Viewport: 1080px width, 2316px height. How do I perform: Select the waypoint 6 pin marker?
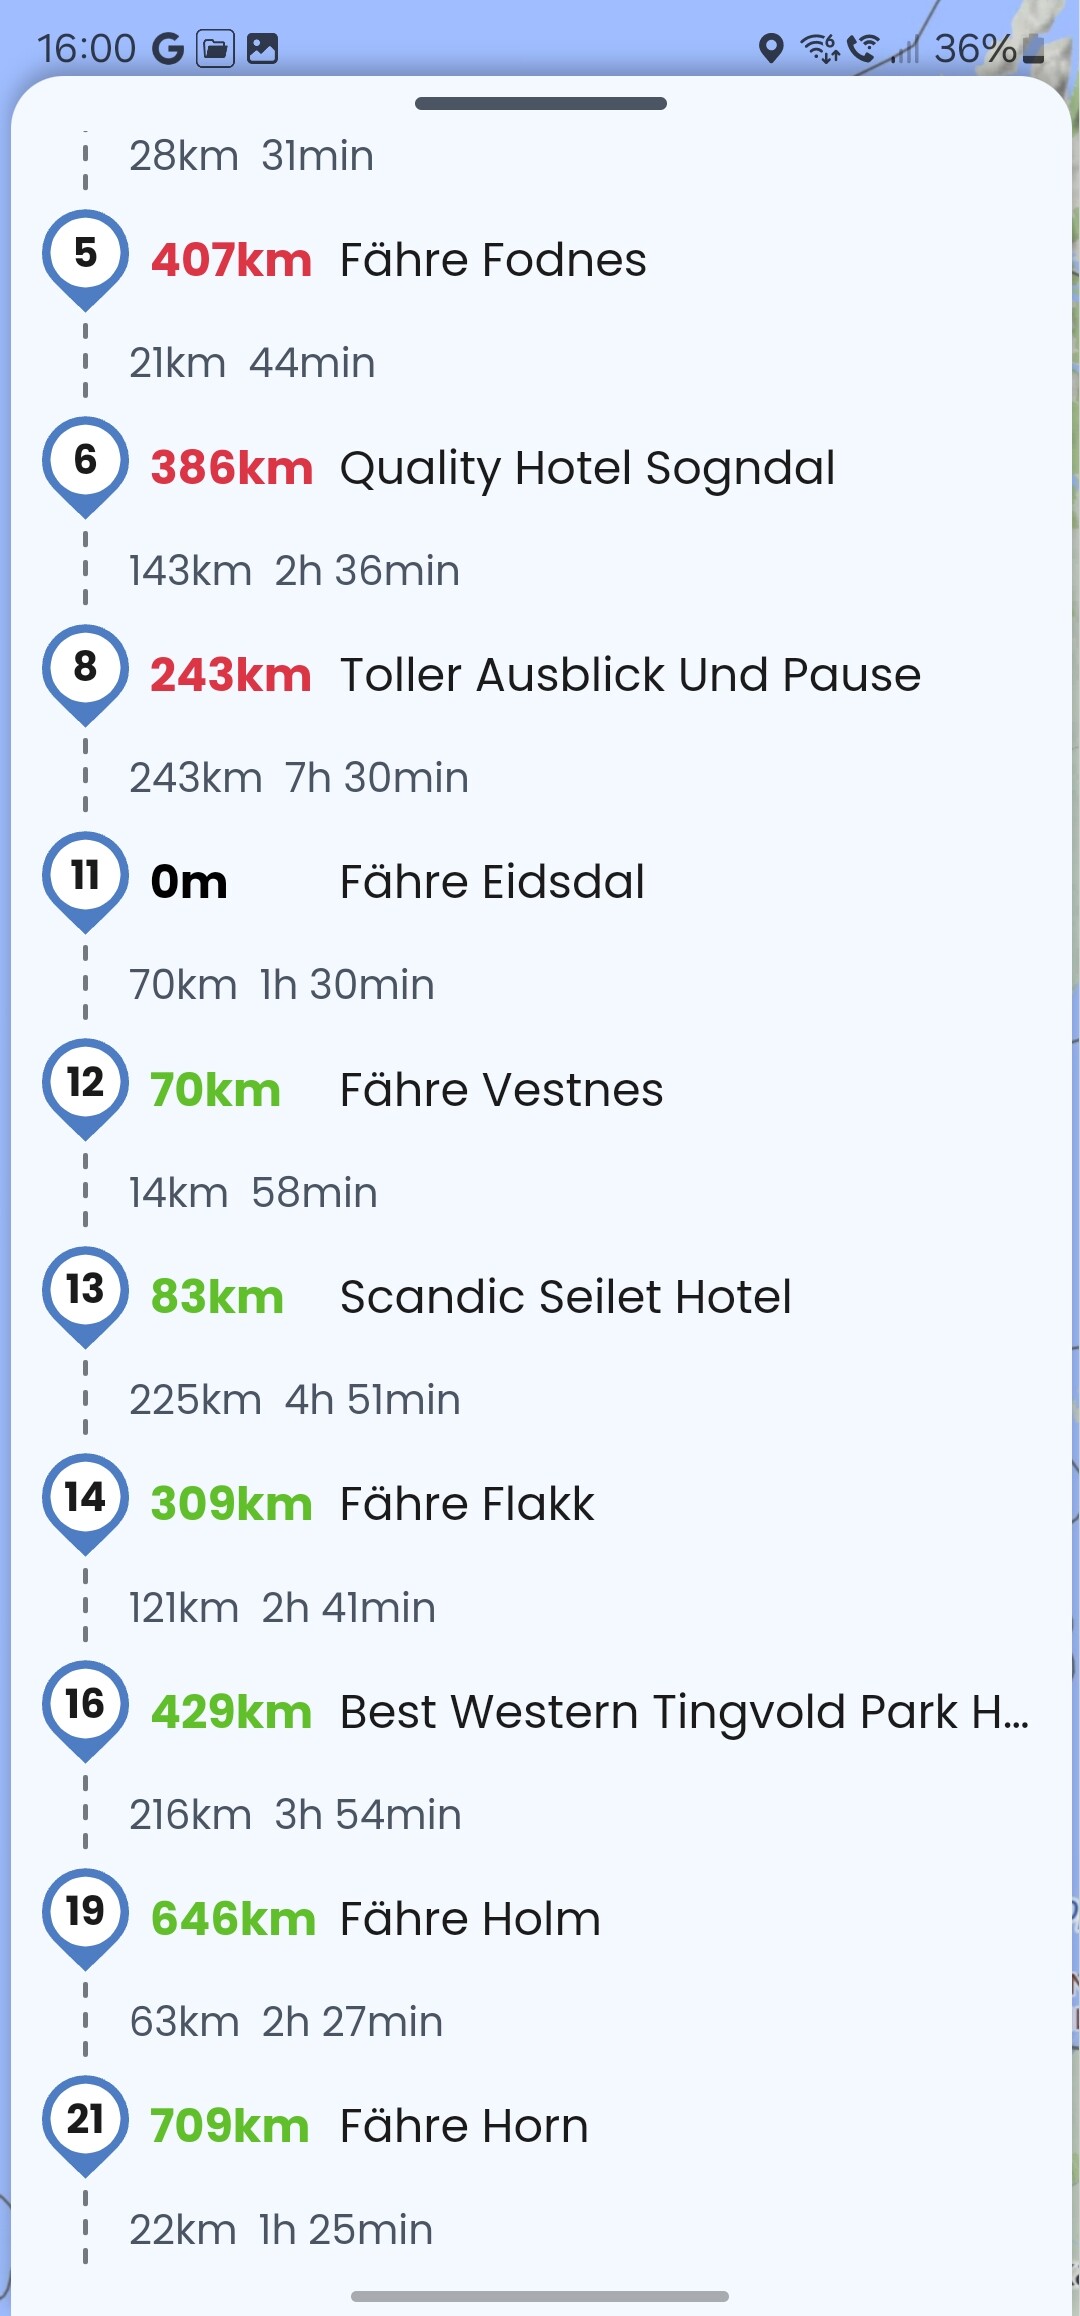85,463
